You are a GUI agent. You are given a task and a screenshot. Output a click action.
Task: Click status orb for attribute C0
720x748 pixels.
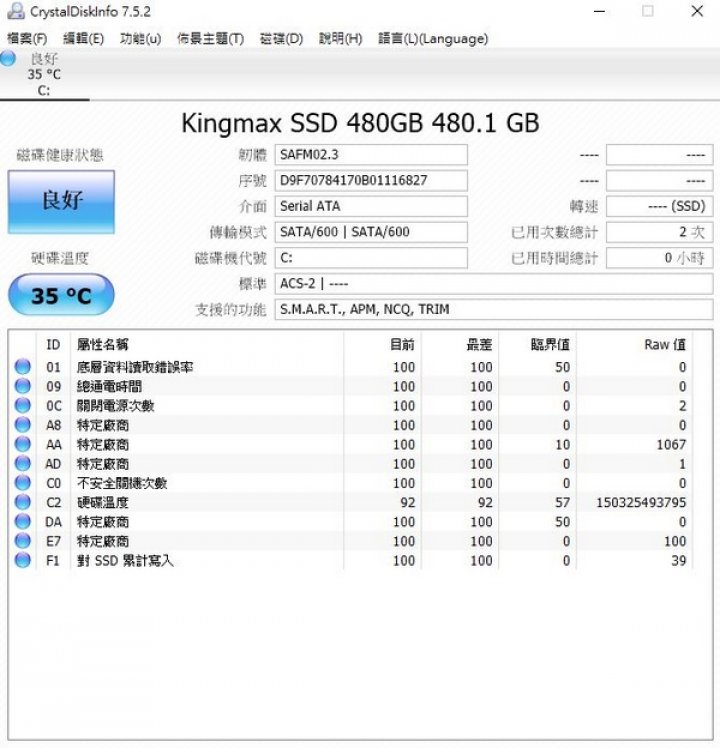(x=22, y=483)
